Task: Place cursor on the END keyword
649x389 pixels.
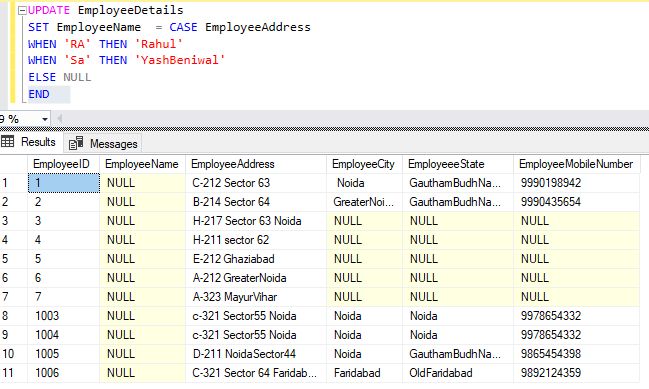Action: coord(39,94)
